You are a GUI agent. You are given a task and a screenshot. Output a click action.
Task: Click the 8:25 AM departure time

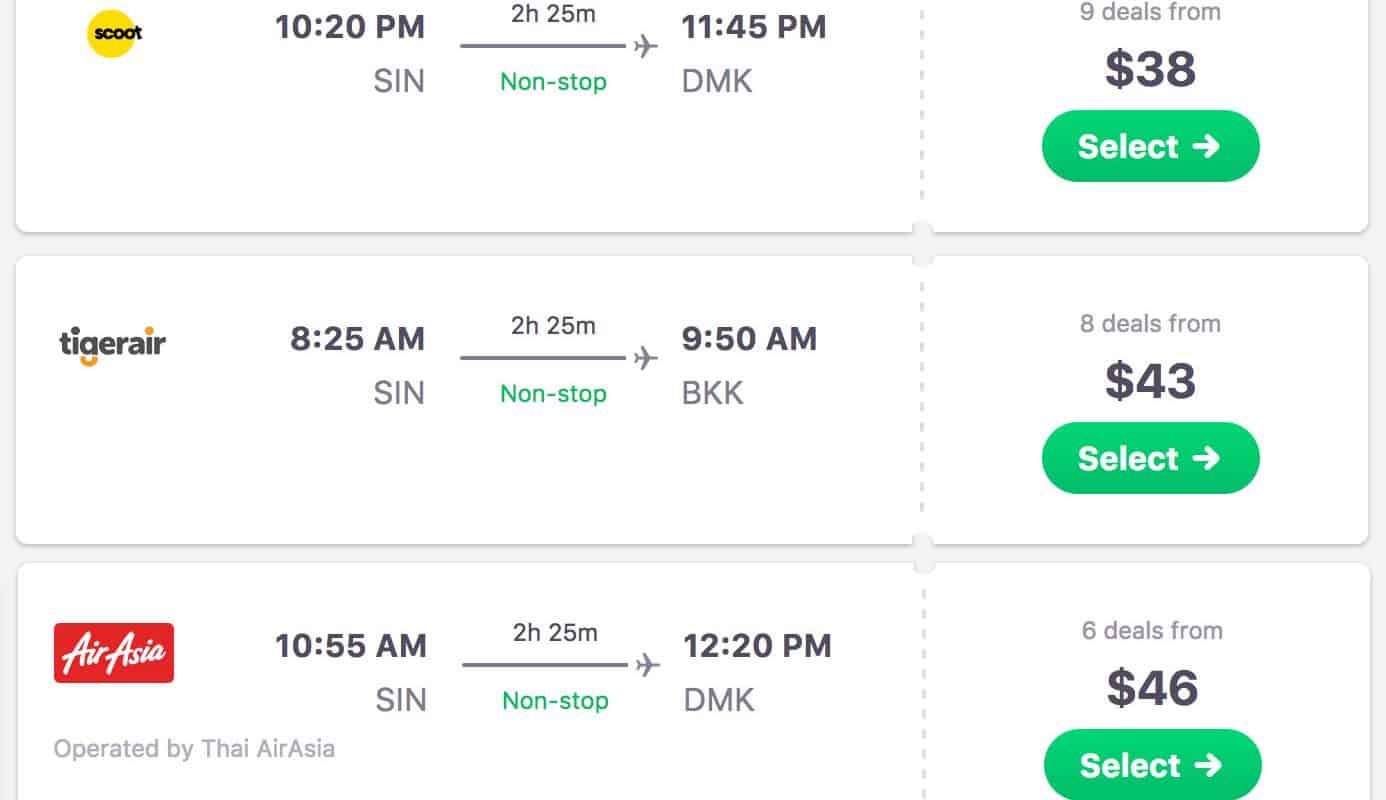coord(357,339)
